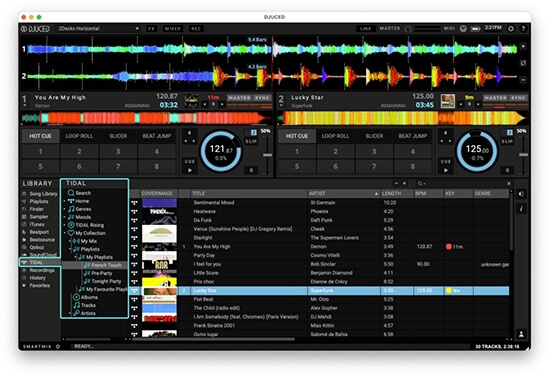Screen dimensions: 550x377
Task: Open the track info 'i' icon
Action: pyautogui.click(x=521, y=209)
